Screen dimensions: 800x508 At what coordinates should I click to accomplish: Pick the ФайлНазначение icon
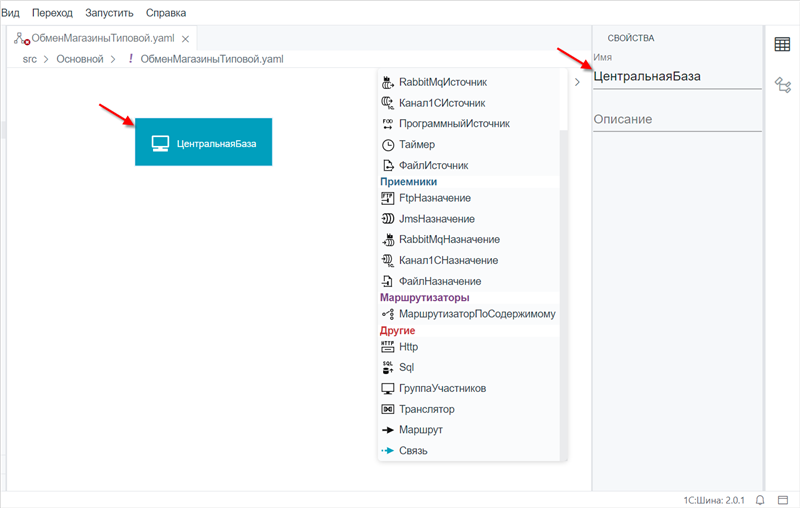(388, 281)
